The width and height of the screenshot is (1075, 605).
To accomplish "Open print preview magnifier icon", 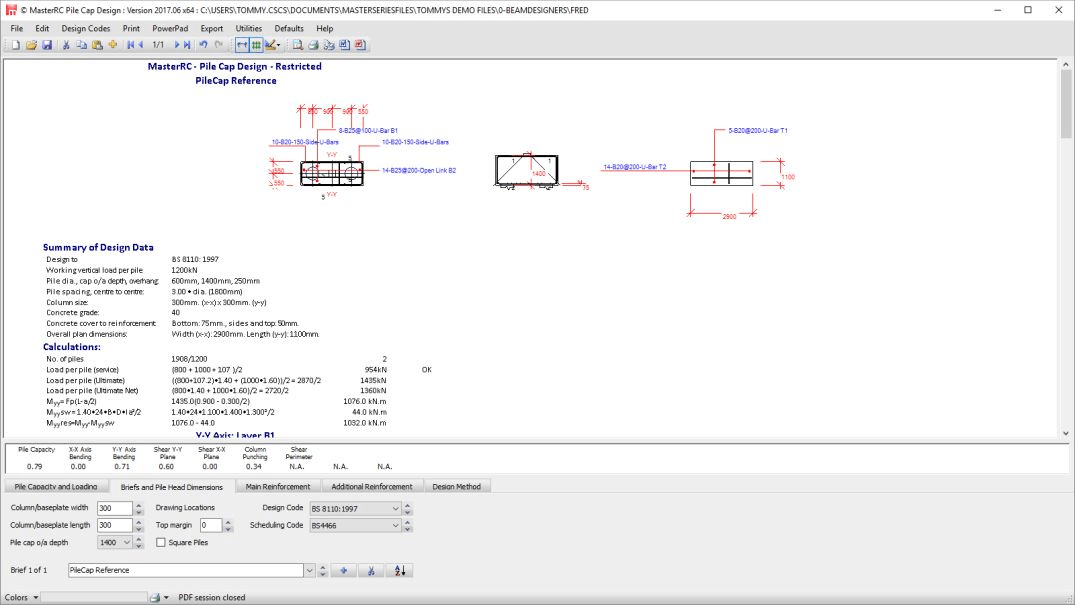I will (x=298, y=45).
